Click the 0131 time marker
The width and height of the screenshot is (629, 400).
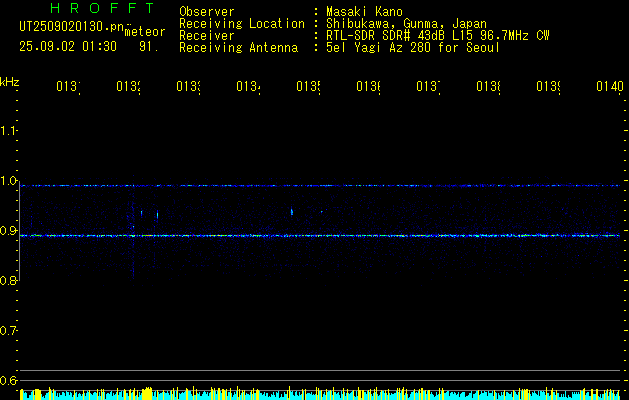[x=68, y=86]
